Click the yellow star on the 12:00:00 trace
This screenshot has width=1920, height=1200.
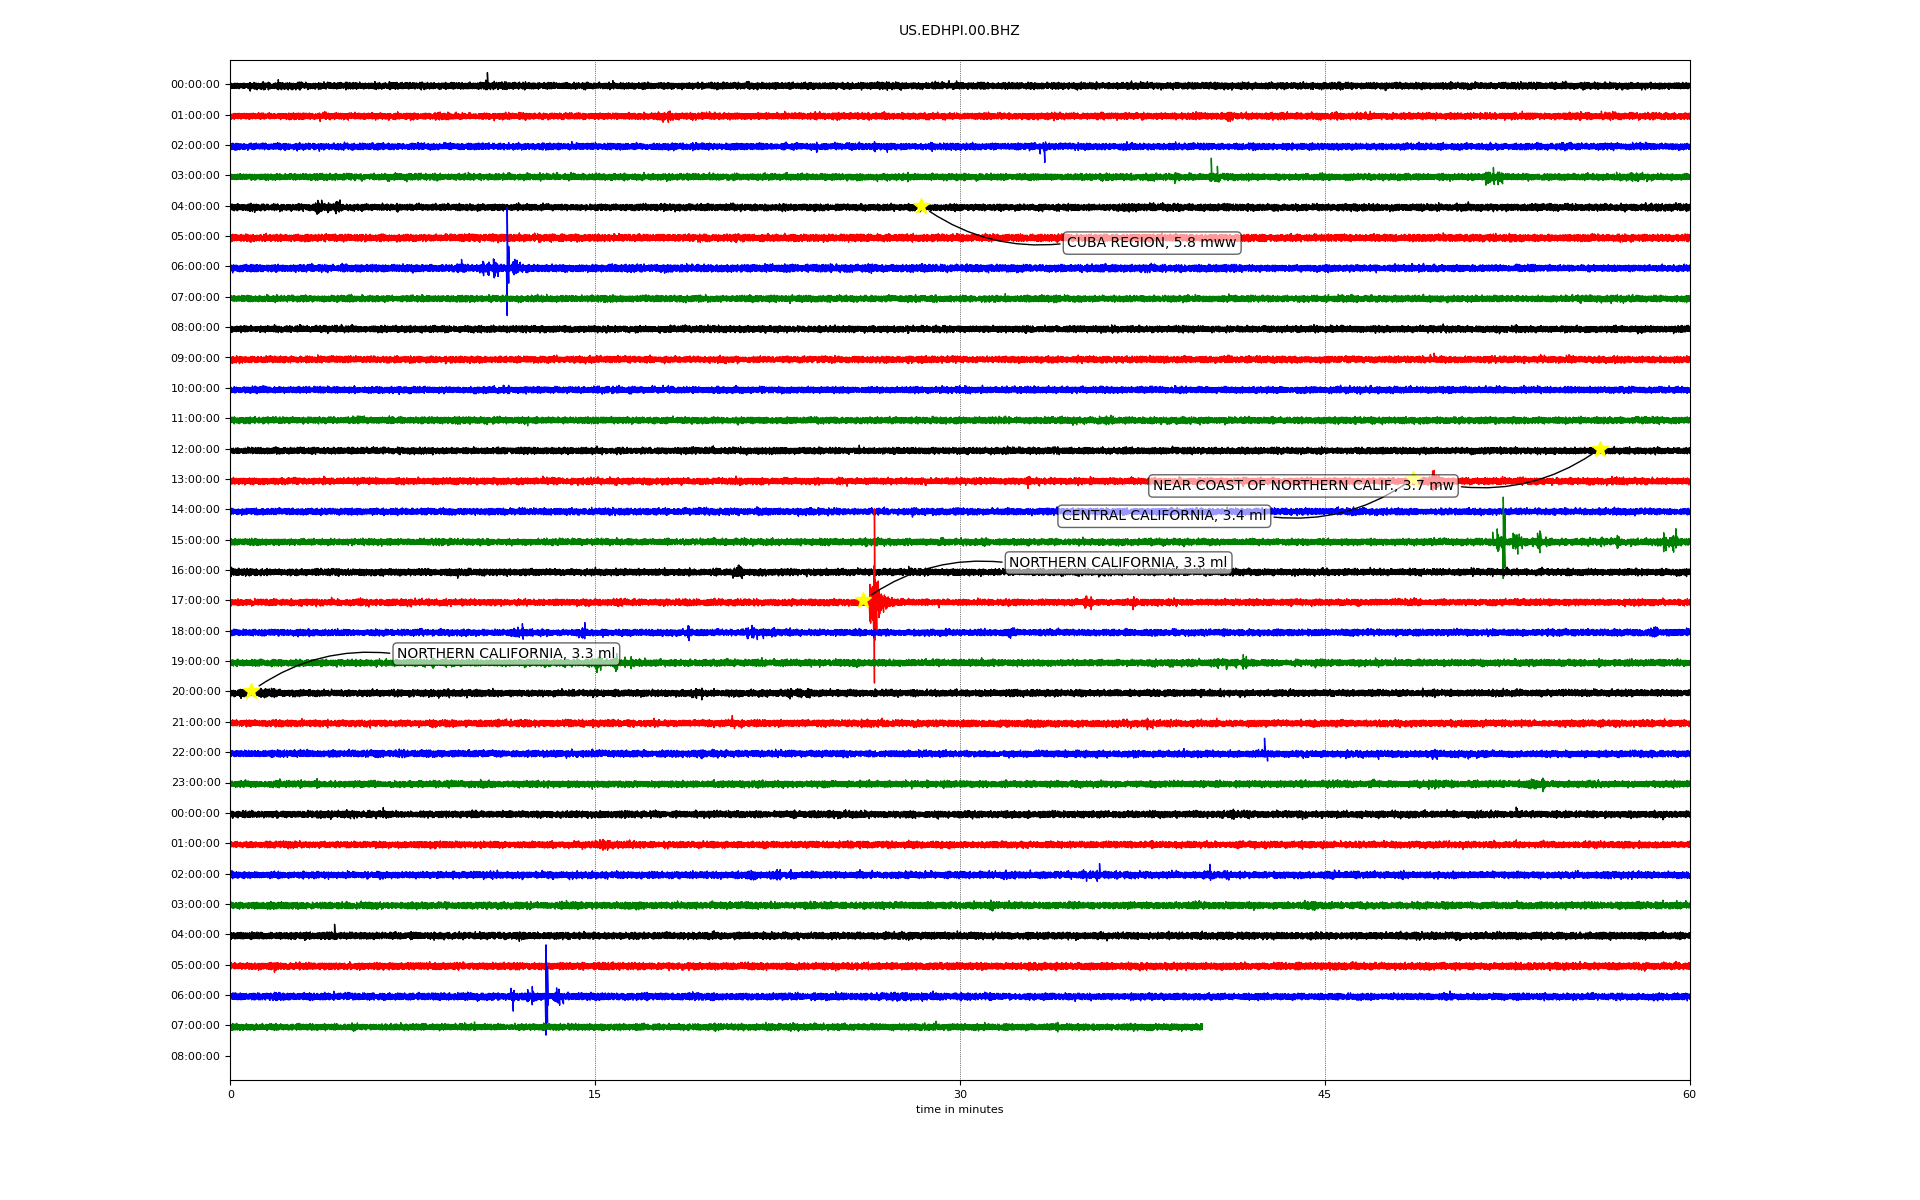tap(1599, 450)
